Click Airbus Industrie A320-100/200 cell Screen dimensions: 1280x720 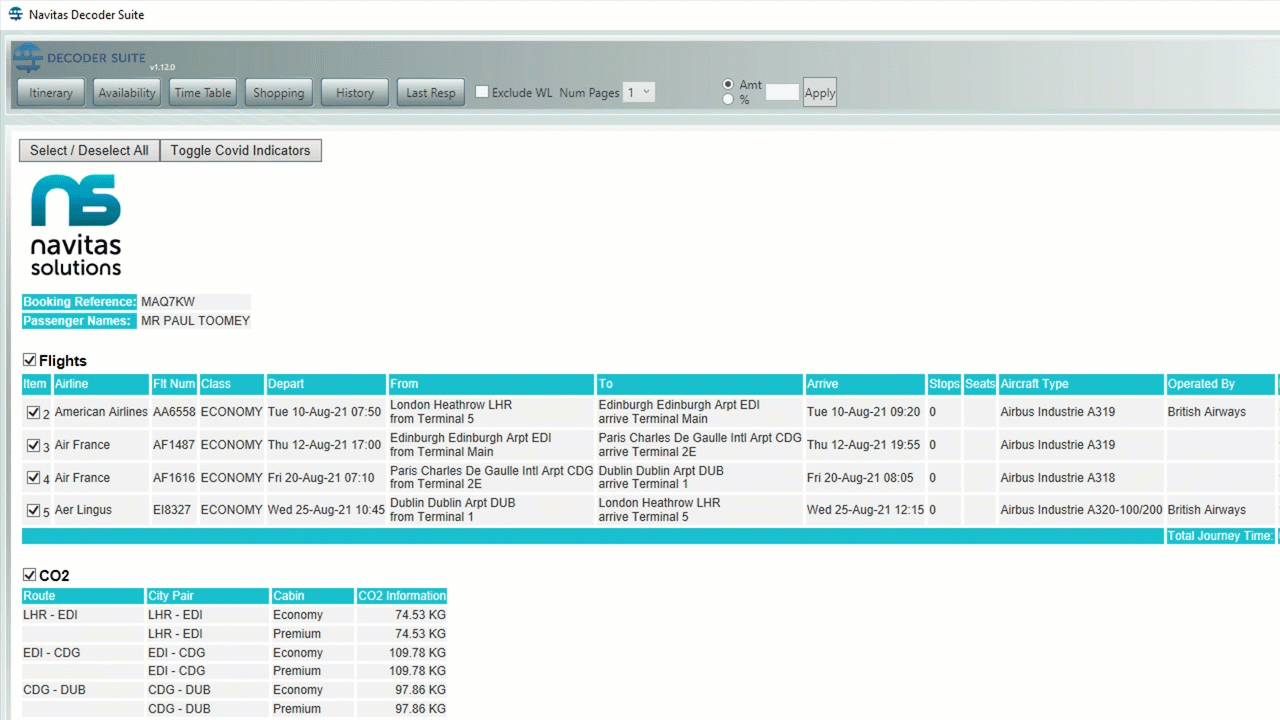coord(1081,510)
